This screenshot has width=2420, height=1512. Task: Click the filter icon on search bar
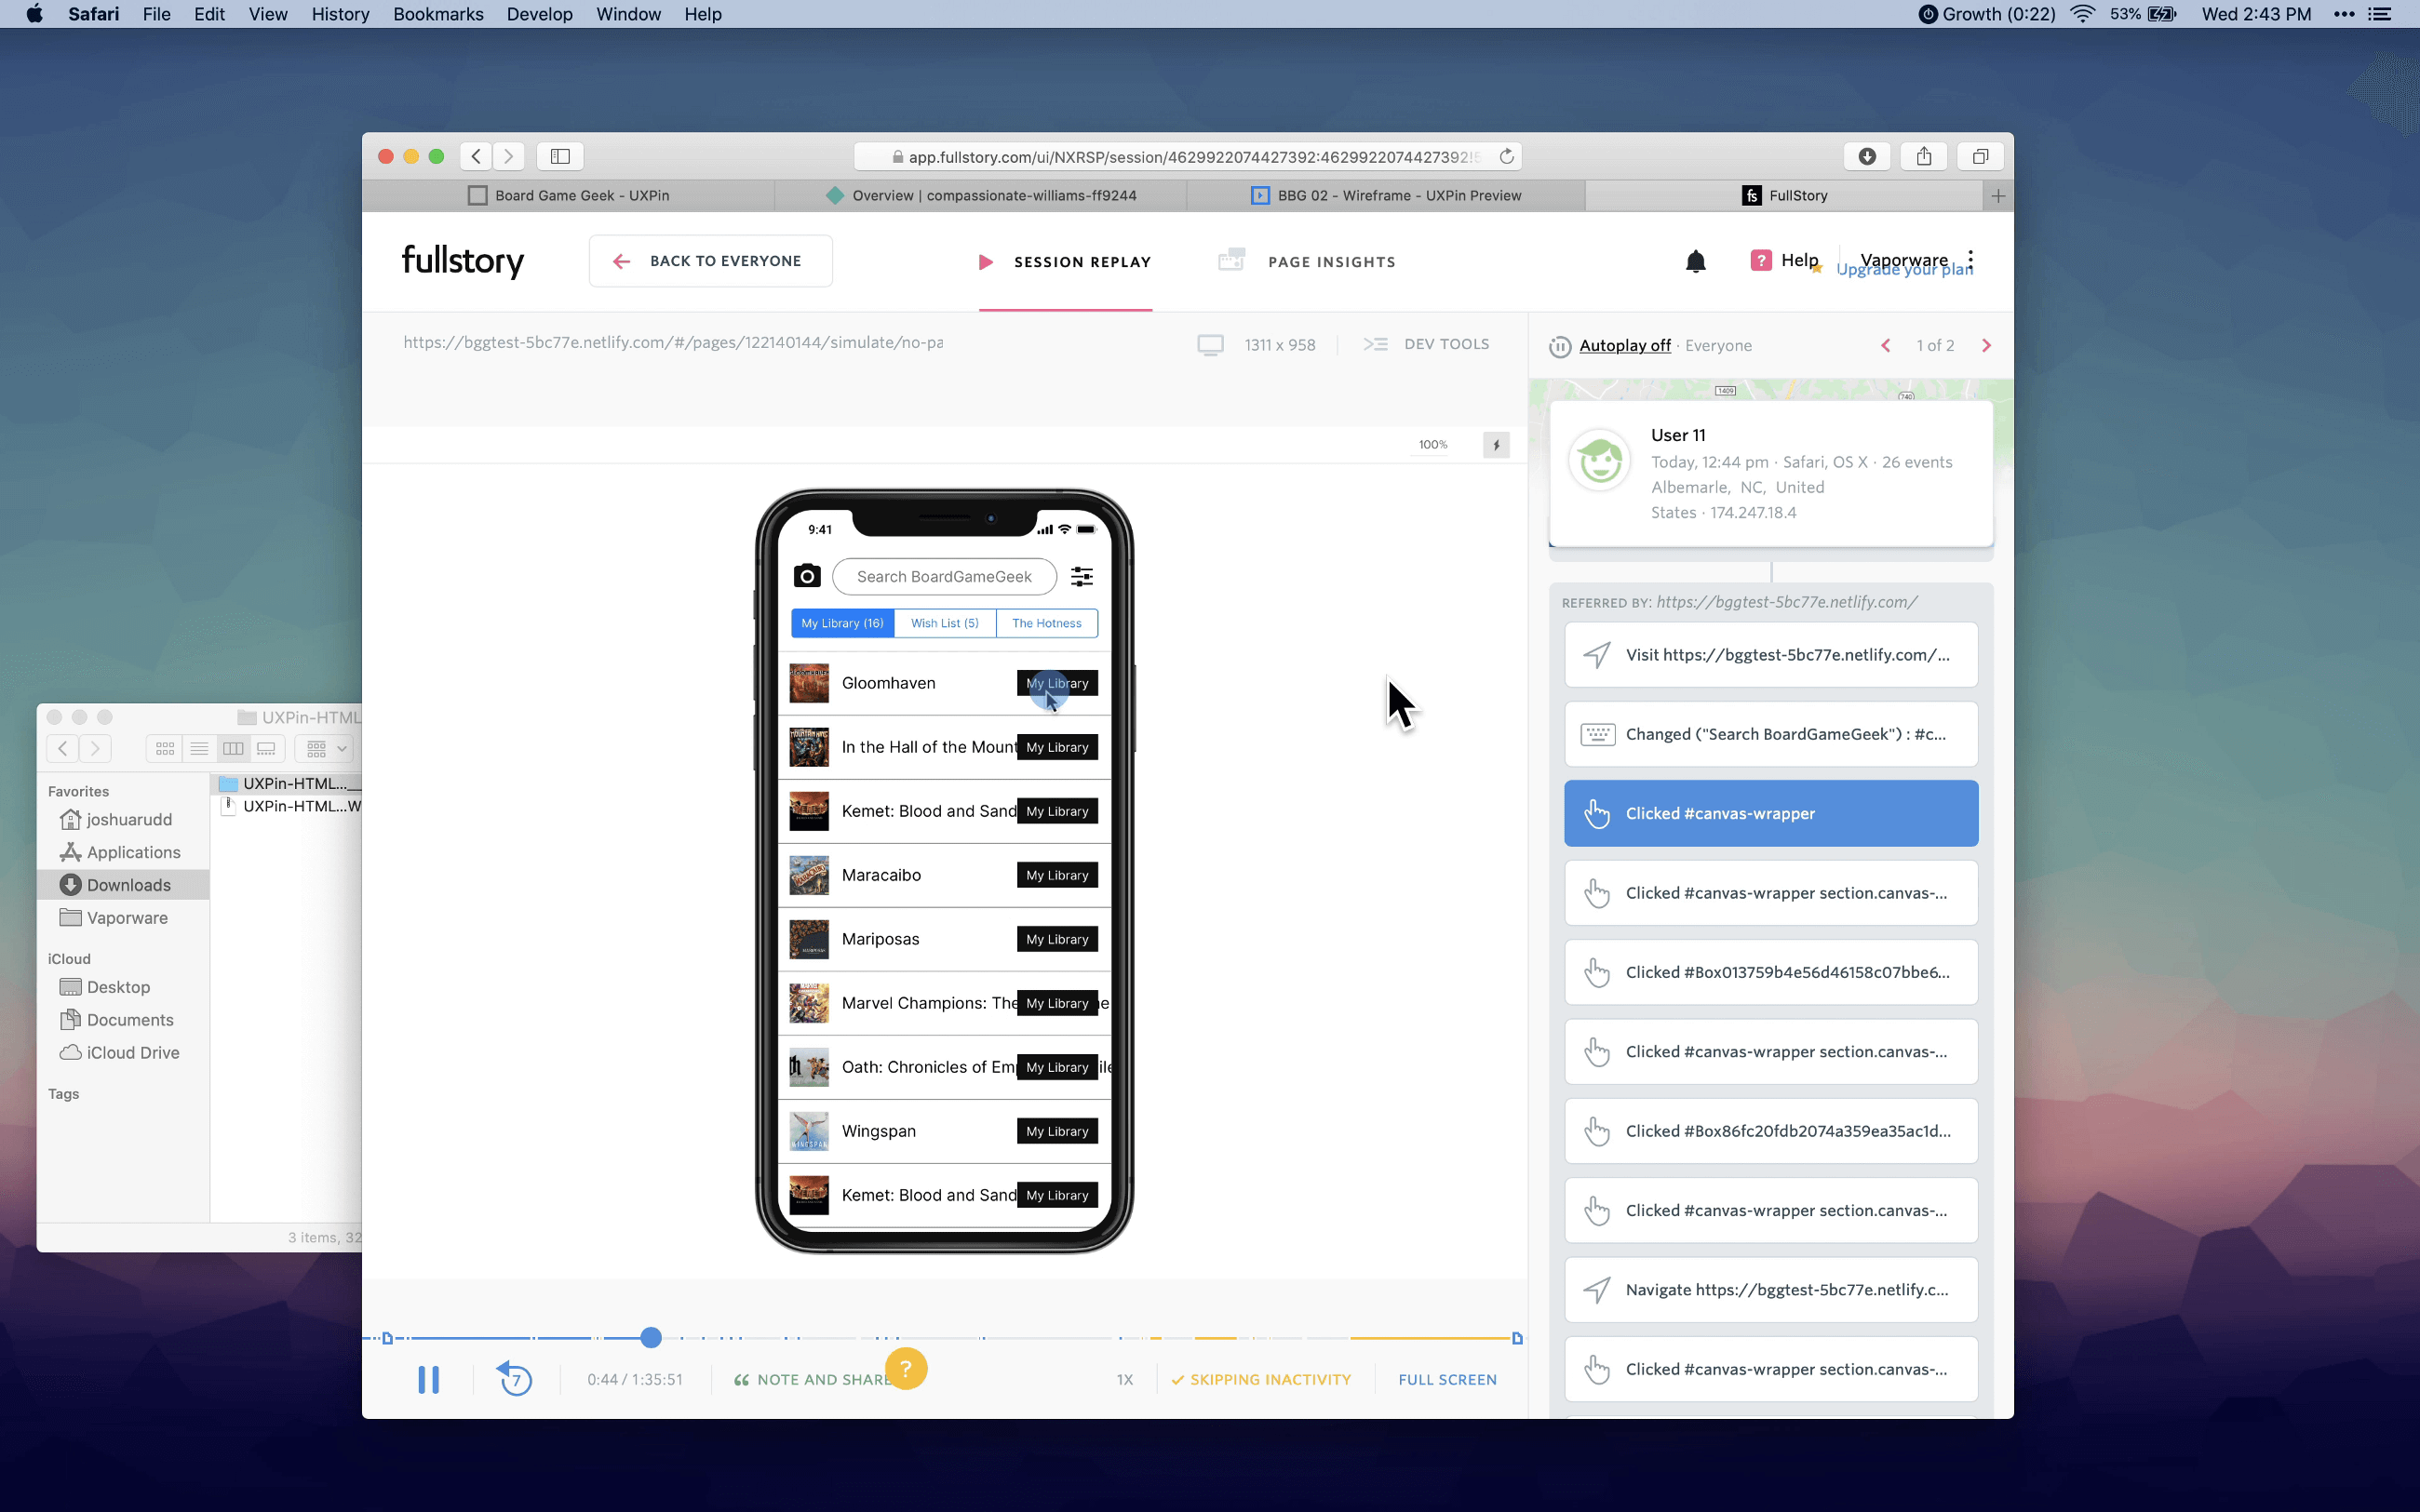click(1082, 575)
